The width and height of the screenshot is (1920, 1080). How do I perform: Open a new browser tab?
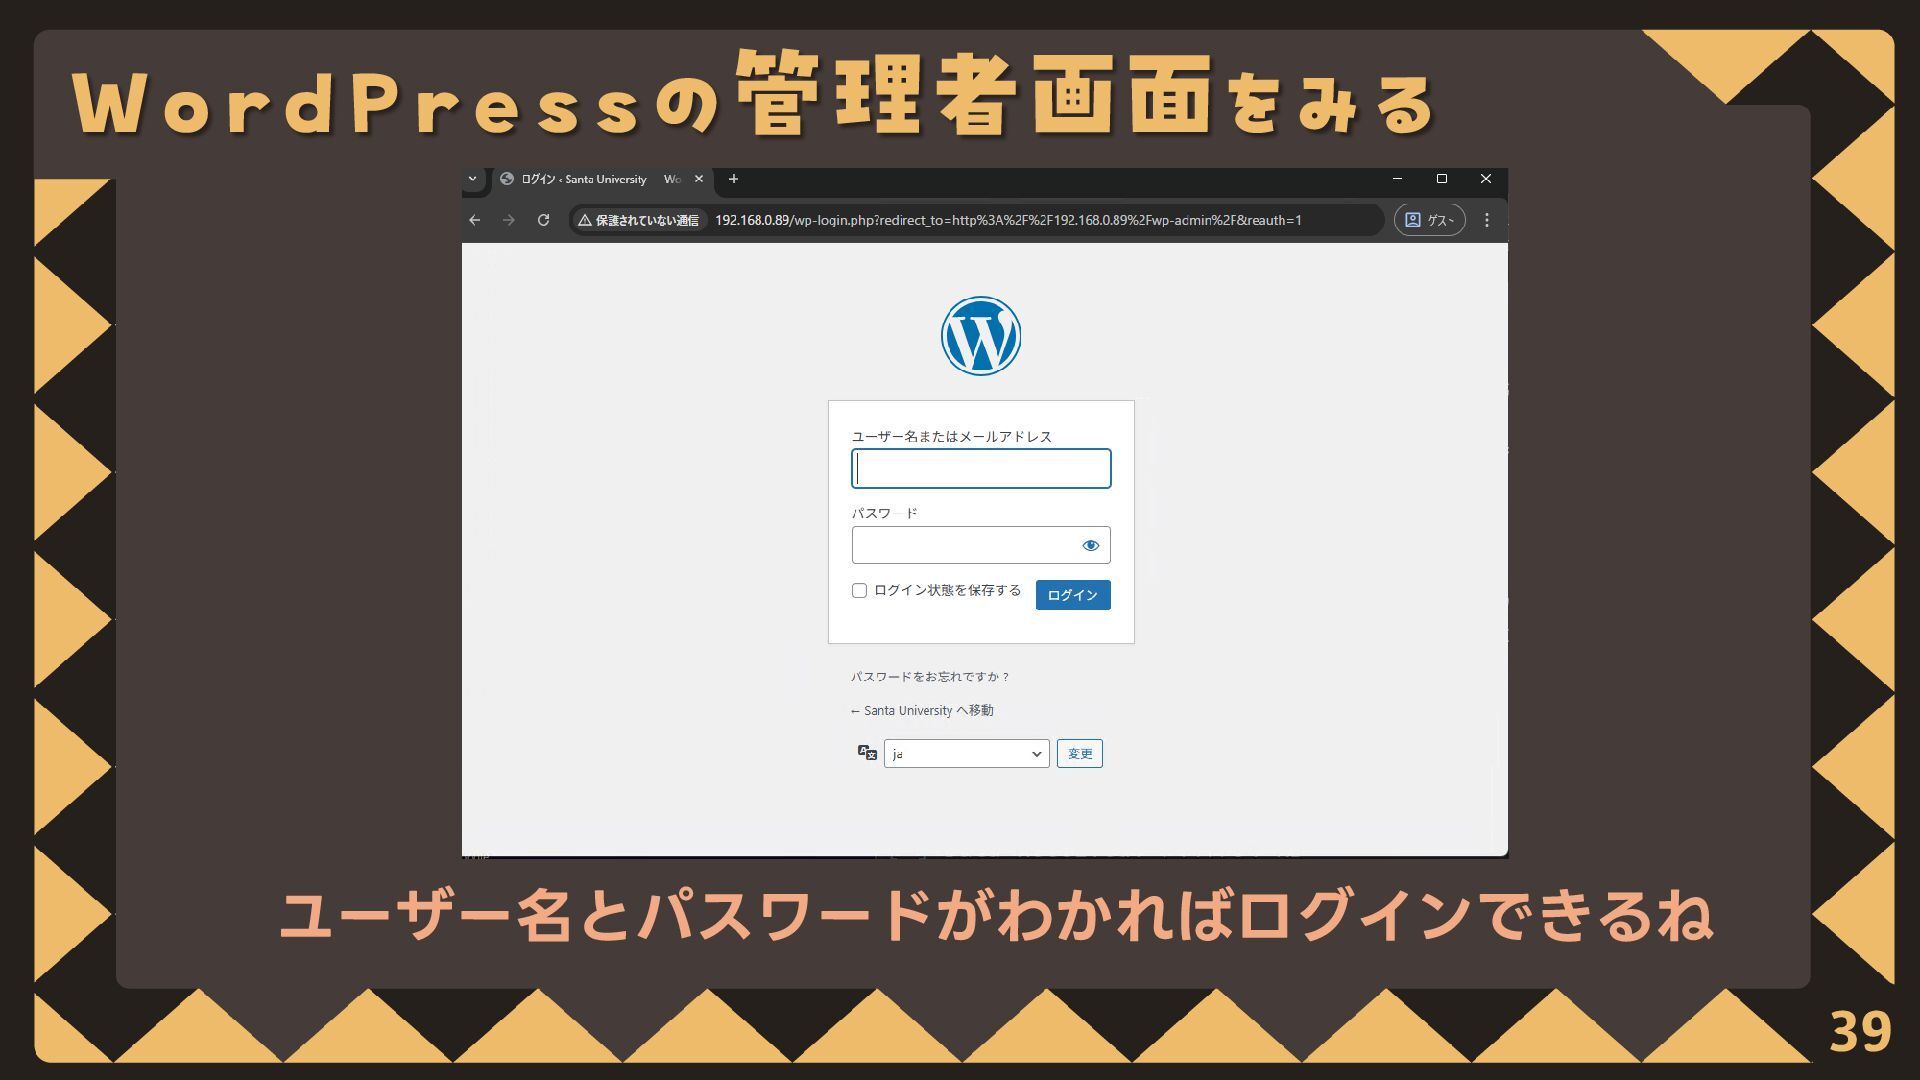(733, 179)
